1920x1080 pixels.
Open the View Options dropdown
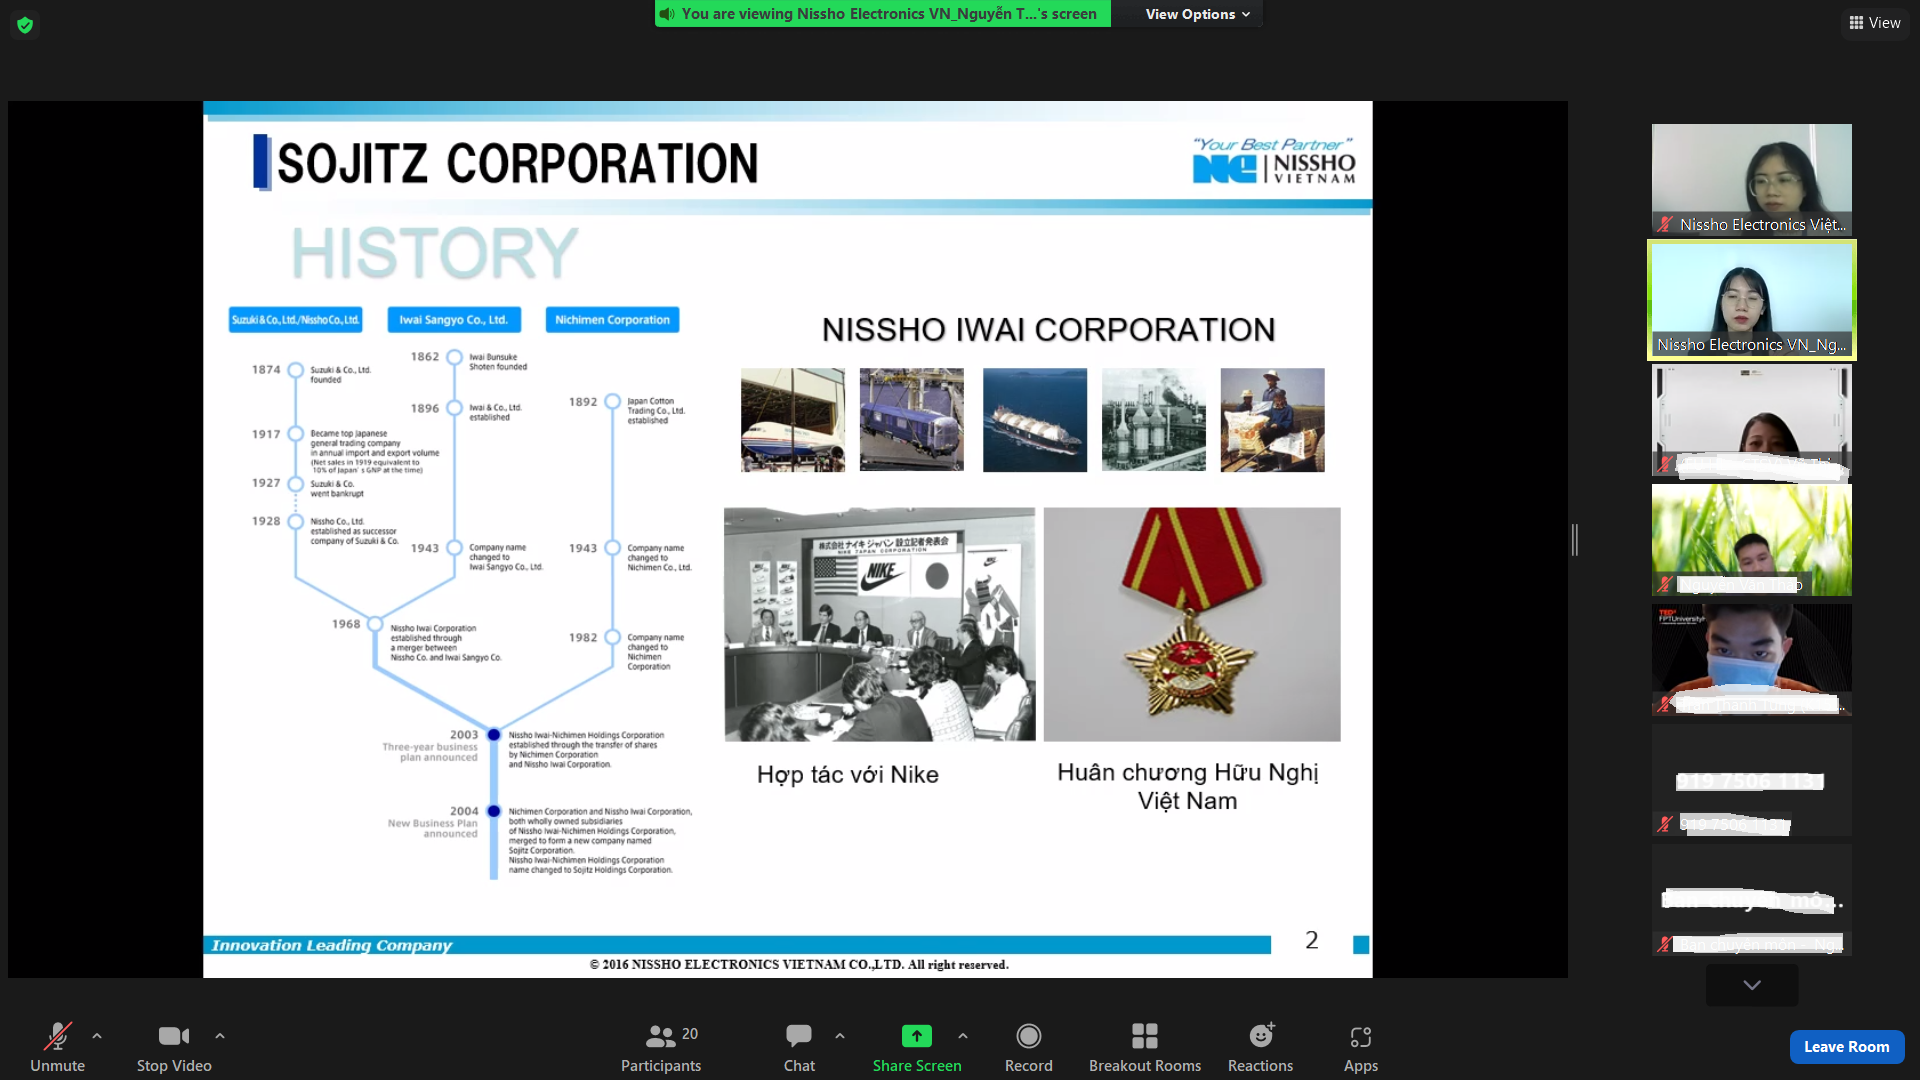pyautogui.click(x=1197, y=14)
